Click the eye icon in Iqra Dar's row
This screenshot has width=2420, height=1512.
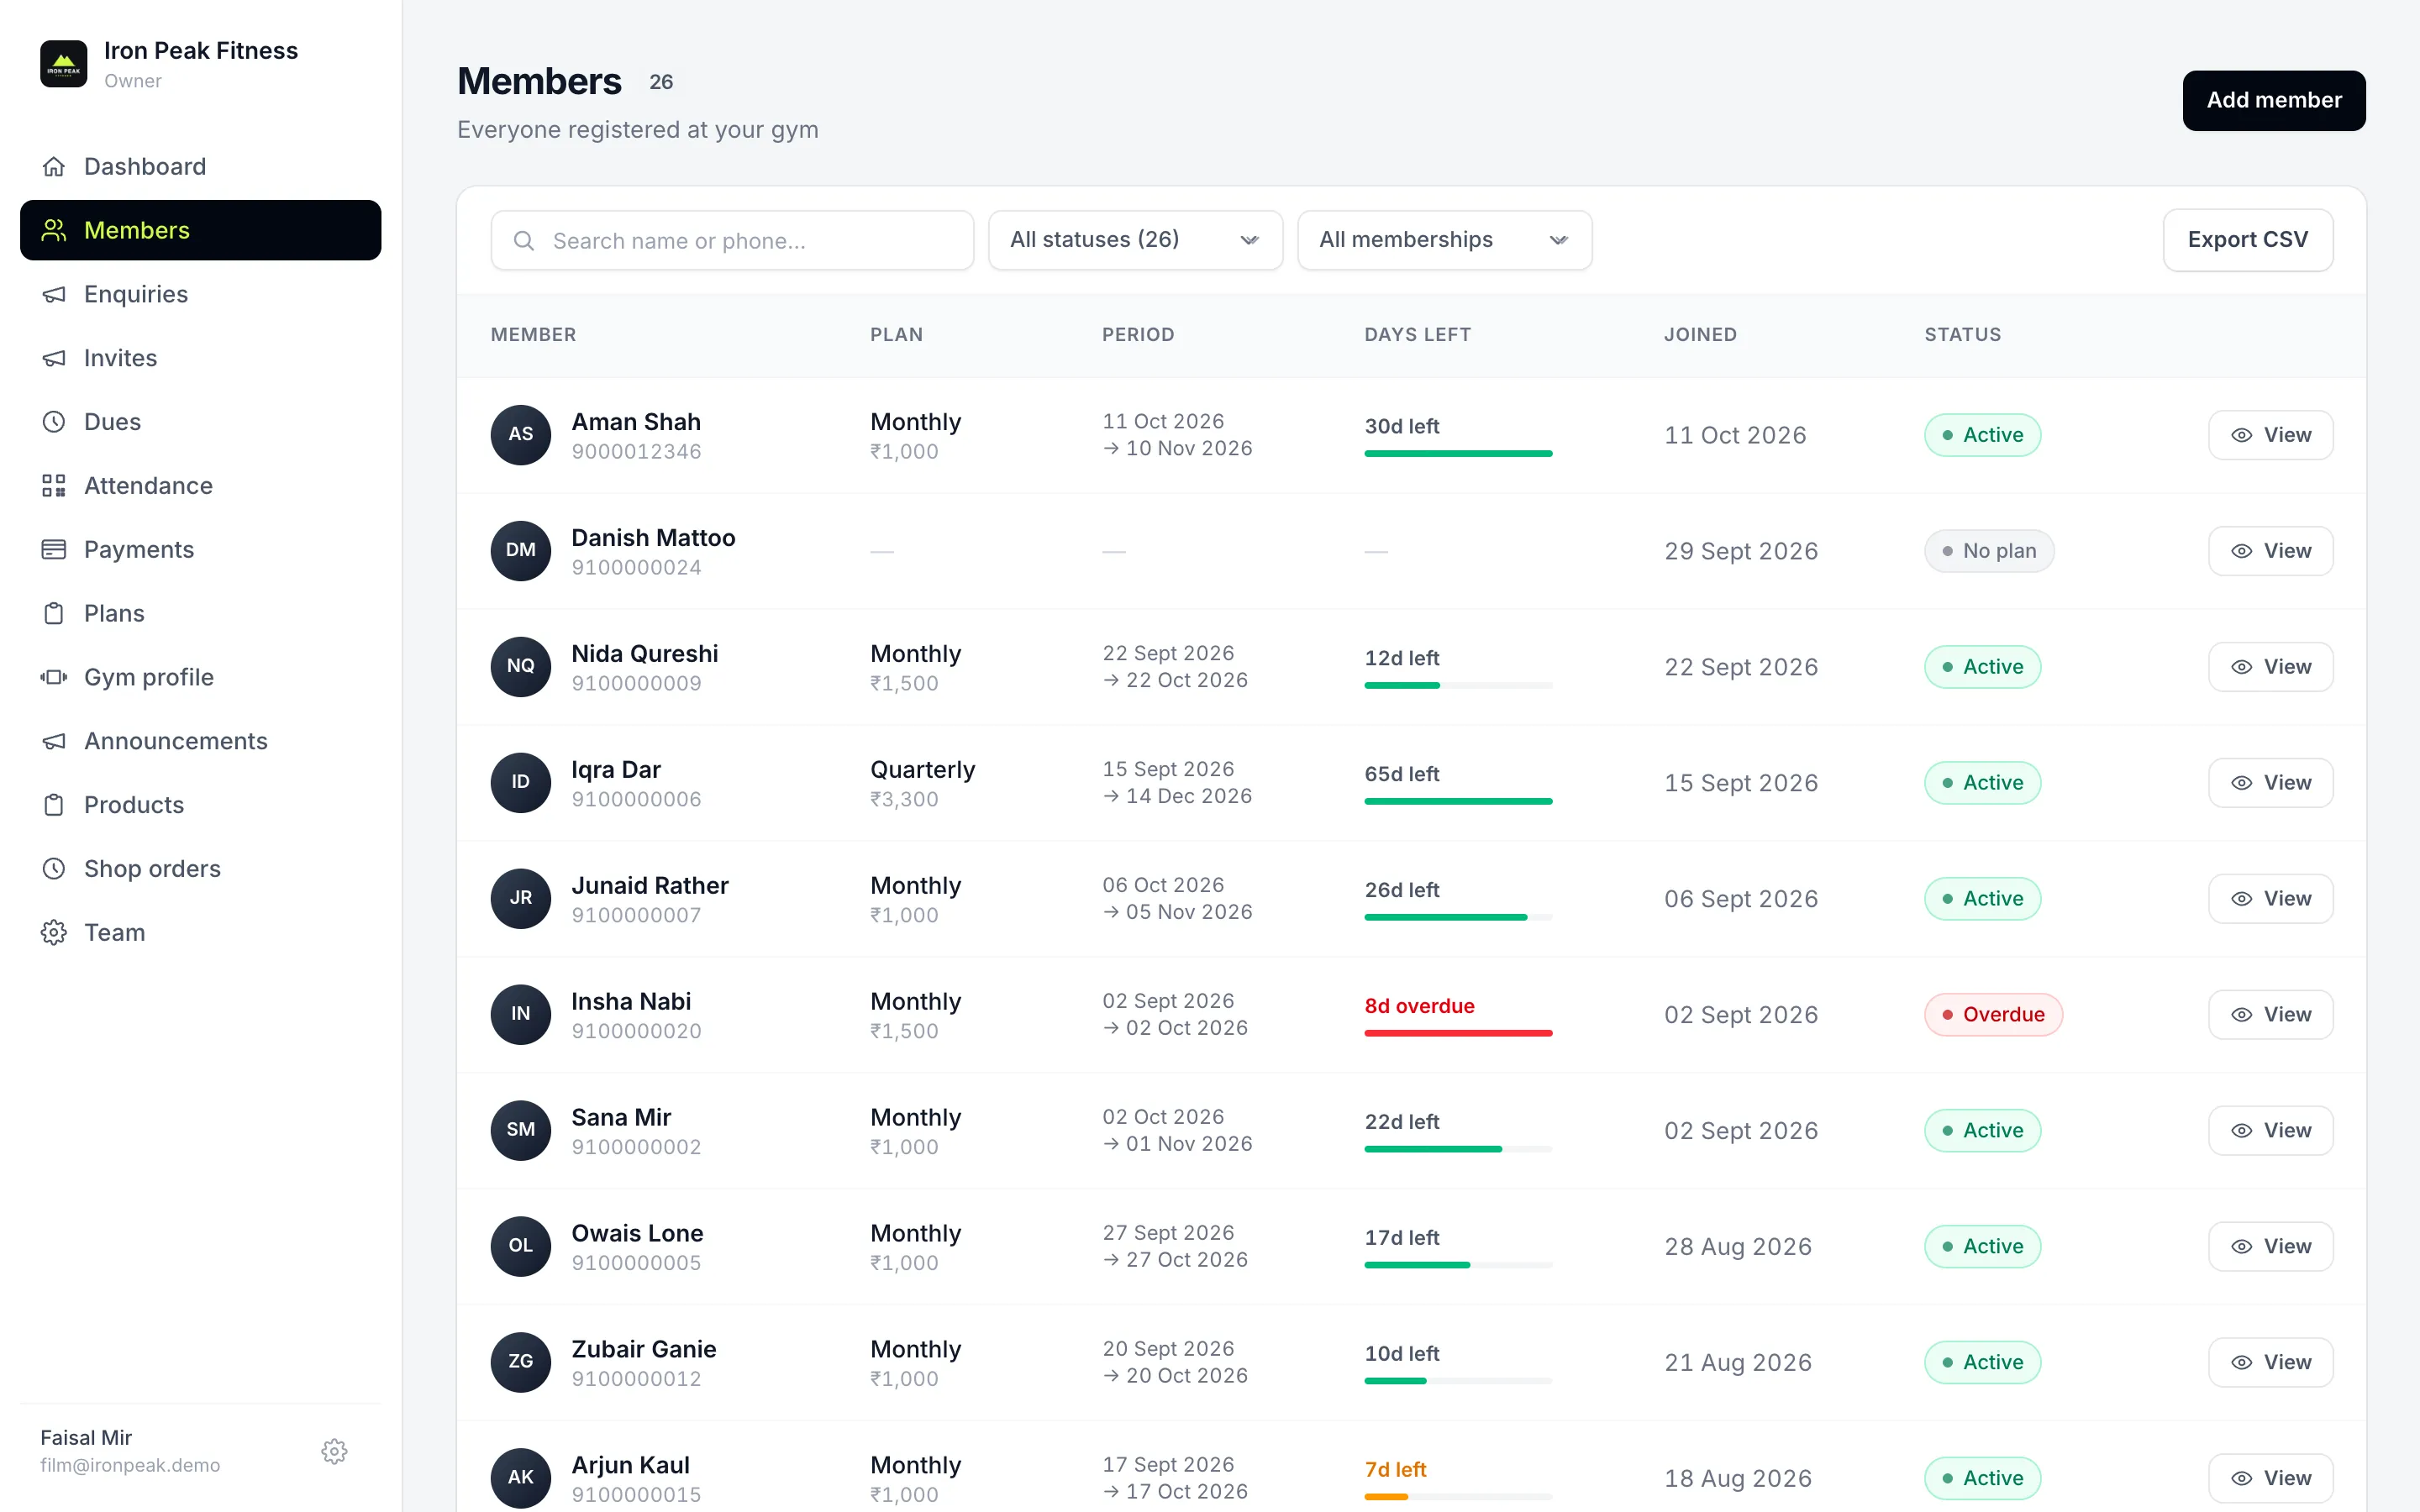(x=2242, y=783)
